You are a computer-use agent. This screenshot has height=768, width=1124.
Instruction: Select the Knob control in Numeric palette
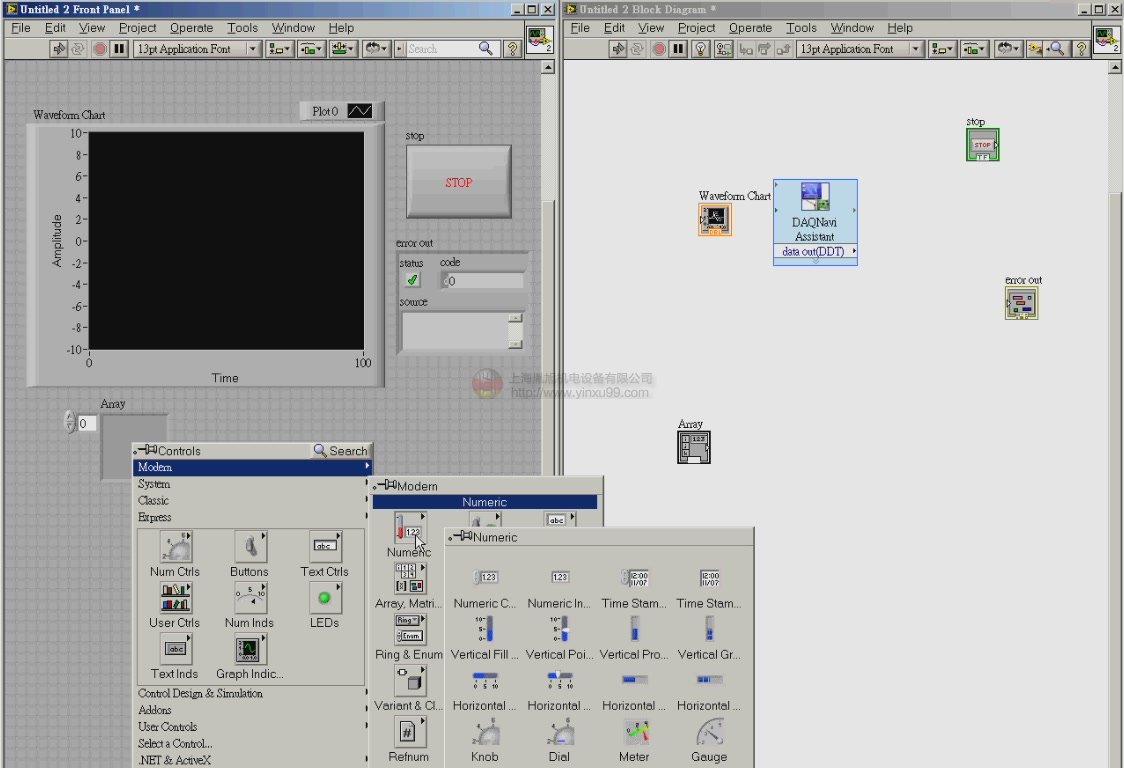tap(485, 735)
